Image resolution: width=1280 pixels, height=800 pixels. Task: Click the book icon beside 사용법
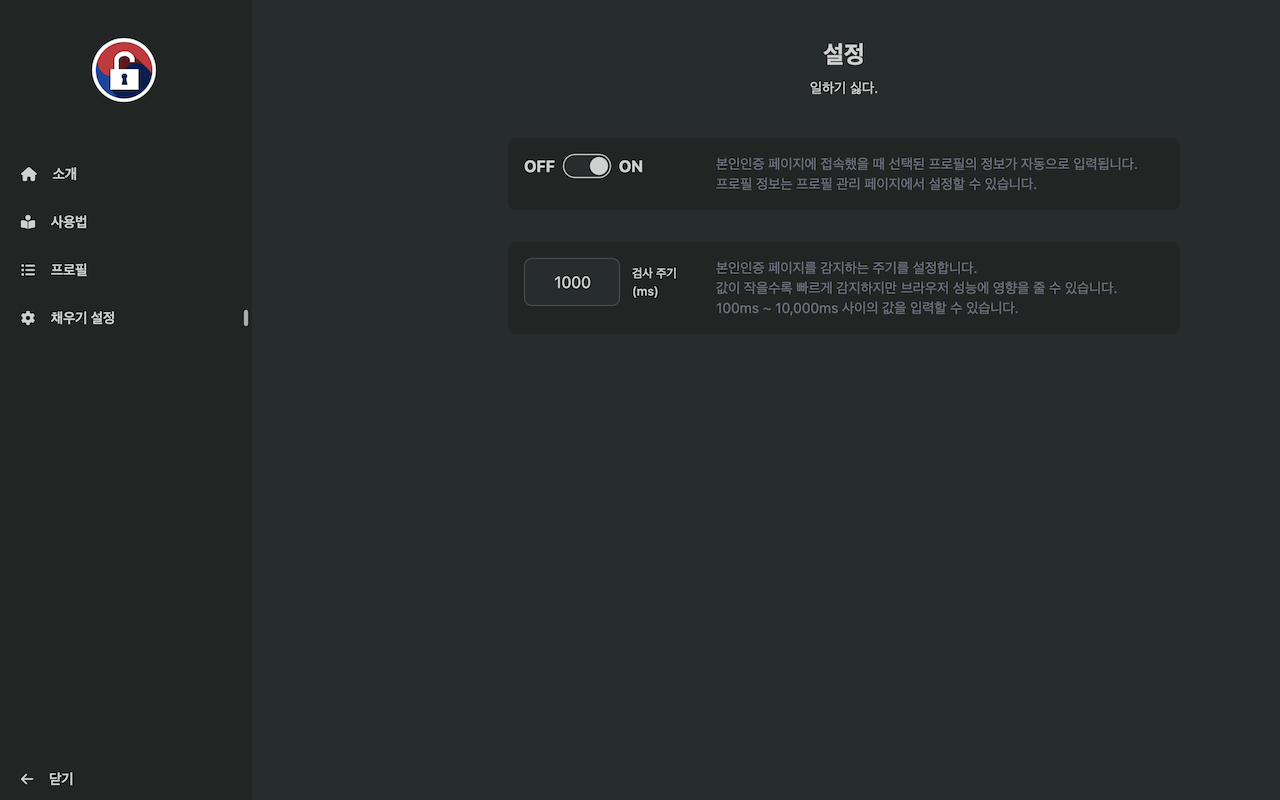point(28,222)
